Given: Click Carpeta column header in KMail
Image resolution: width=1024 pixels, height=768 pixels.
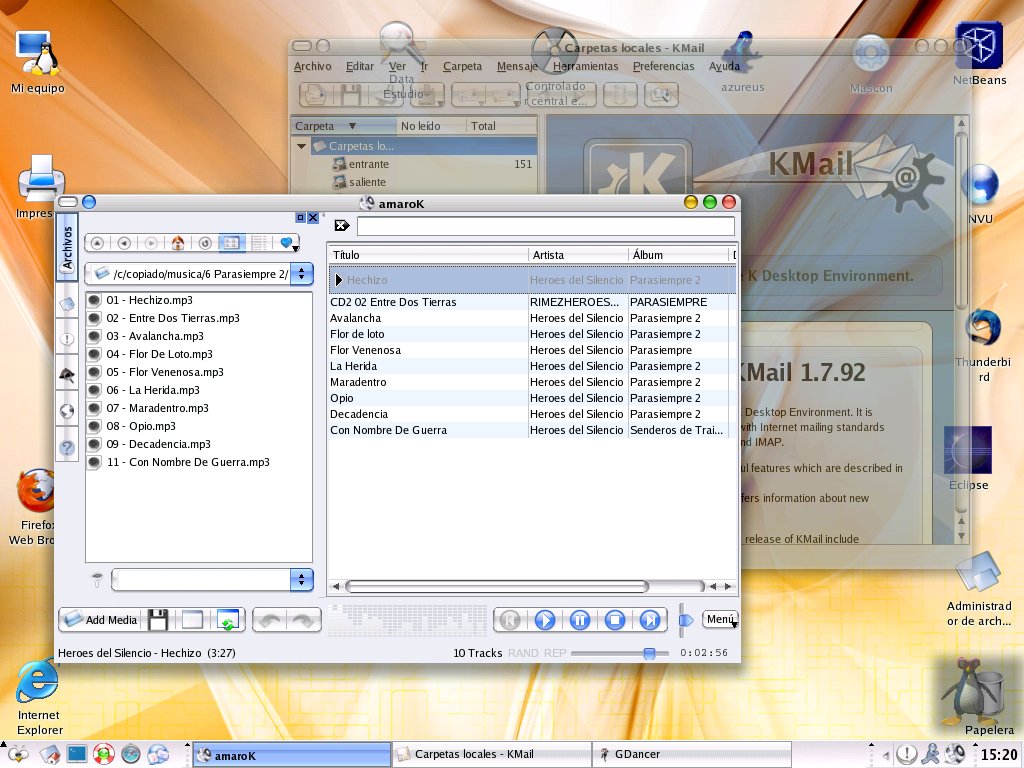Looking at the screenshot, I should tap(344, 125).
